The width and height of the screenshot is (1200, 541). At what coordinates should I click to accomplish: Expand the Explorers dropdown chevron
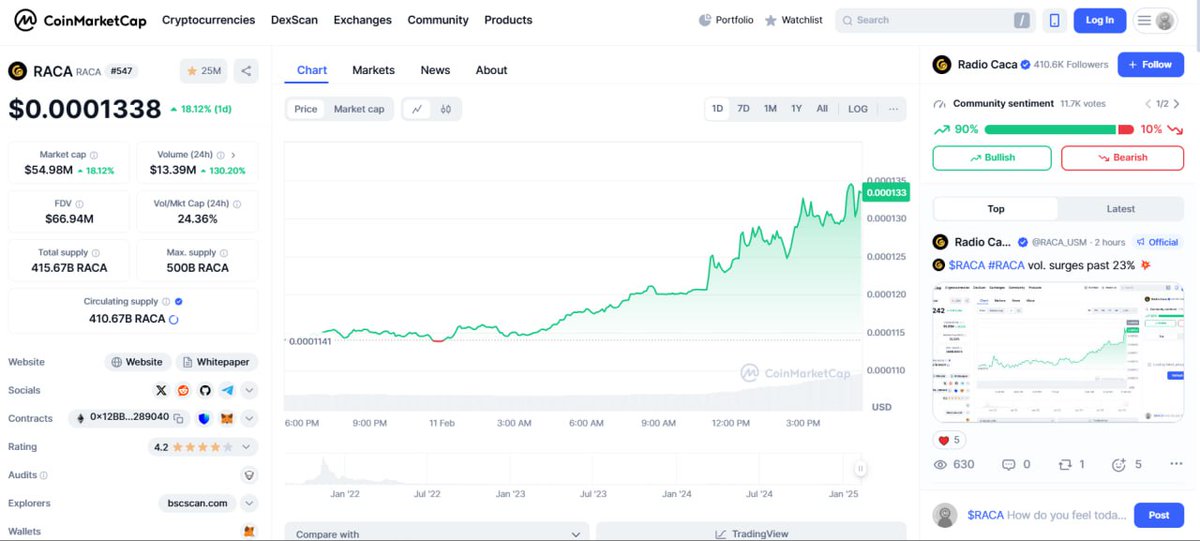click(x=250, y=503)
